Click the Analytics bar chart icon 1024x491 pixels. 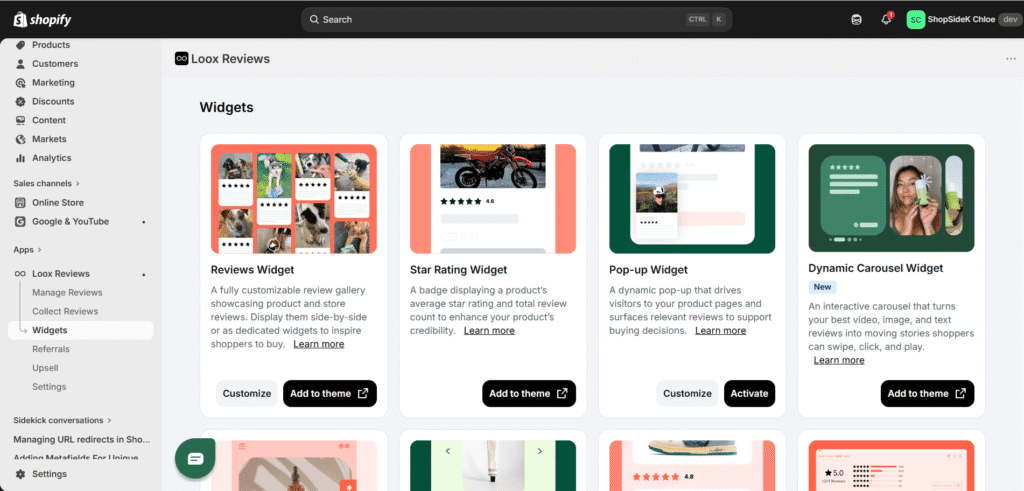point(20,158)
